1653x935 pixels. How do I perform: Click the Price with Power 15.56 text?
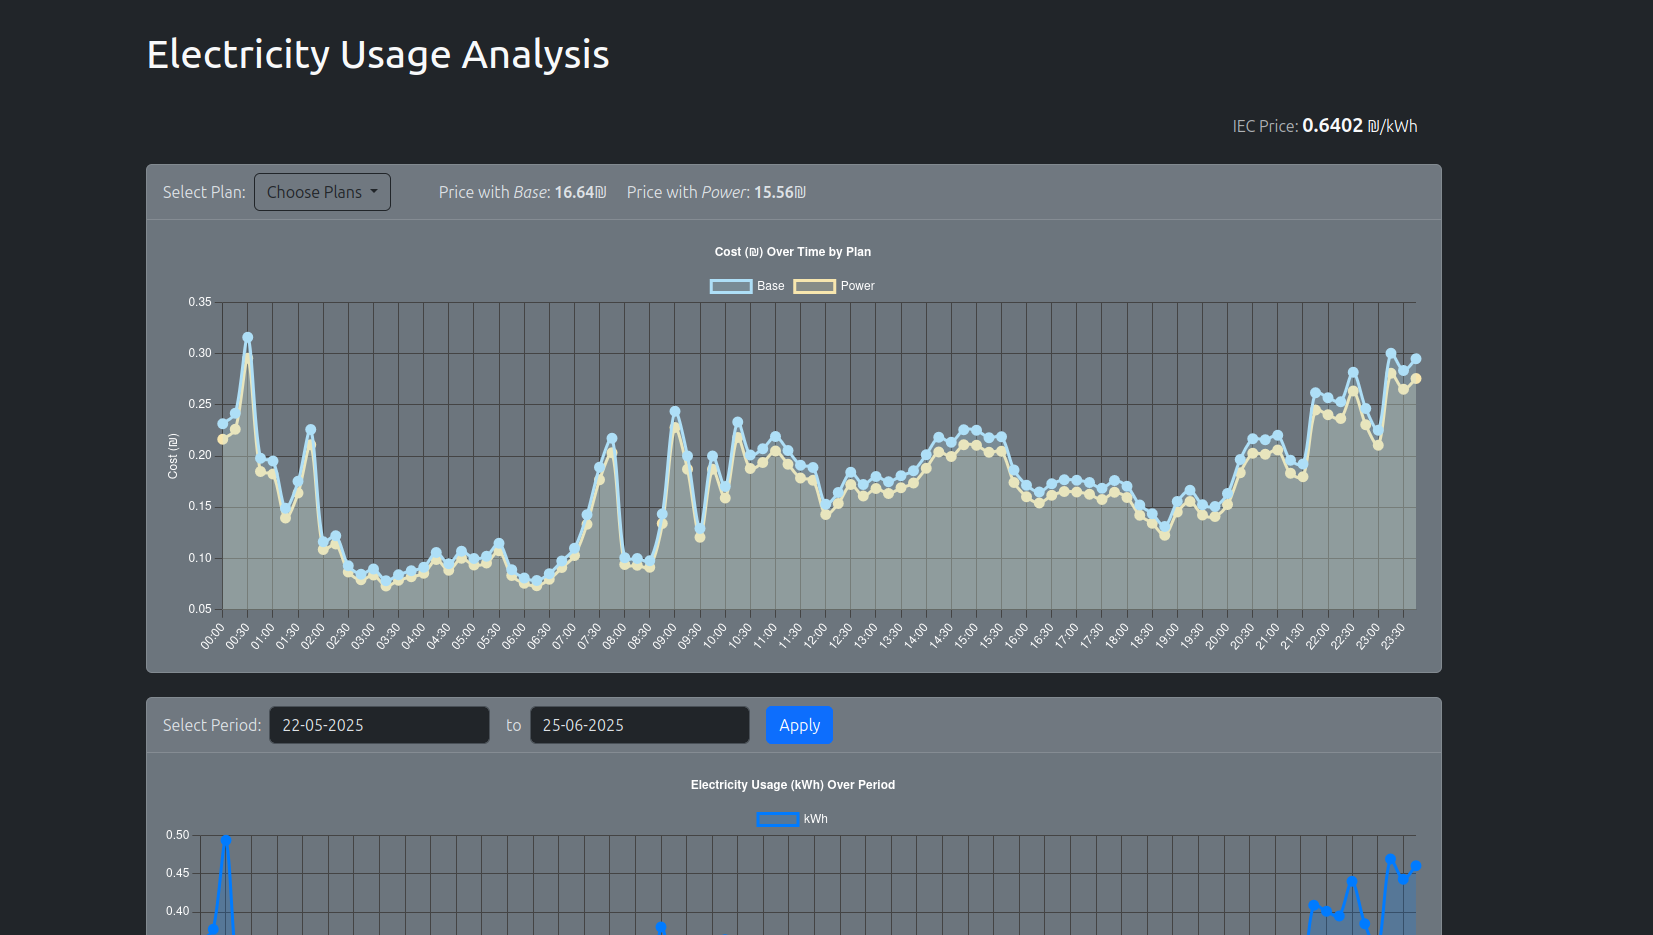pyautogui.click(x=716, y=192)
